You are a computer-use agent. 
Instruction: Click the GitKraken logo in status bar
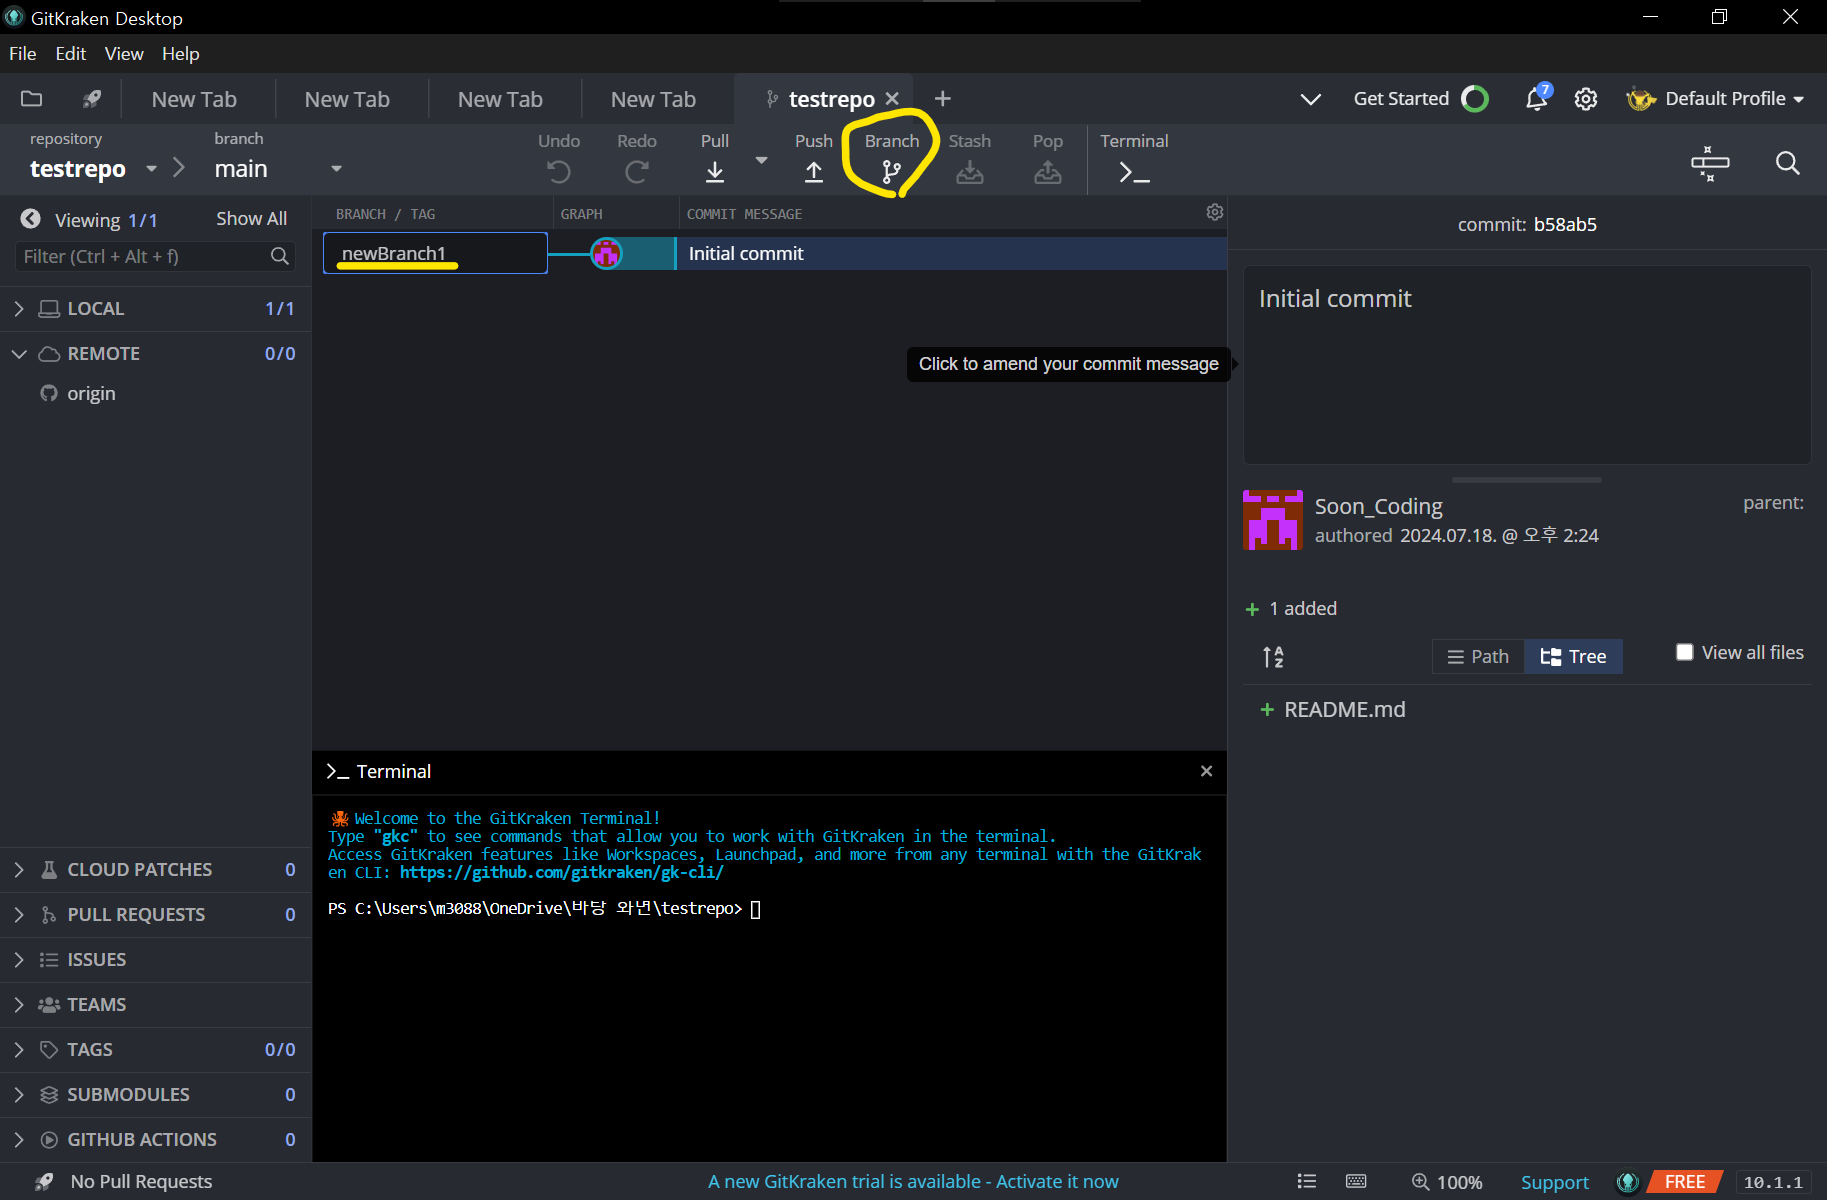click(x=1628, y=1182)
